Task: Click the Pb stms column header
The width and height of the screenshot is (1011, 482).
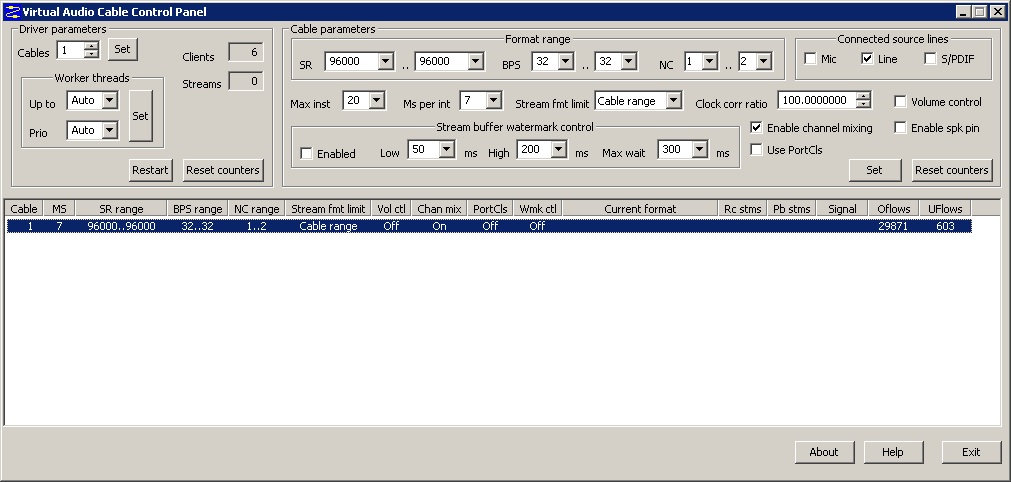Action: click(x=792, y=209)
